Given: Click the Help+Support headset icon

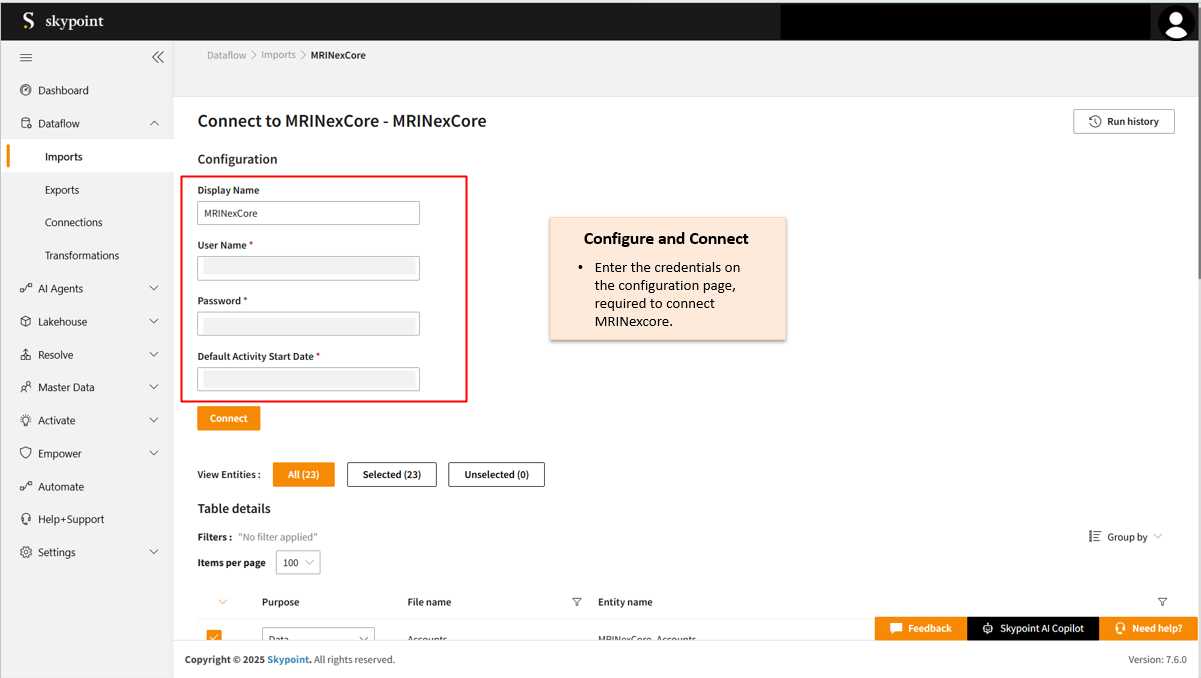Looking at the screenshot, I should click(26, 519).
